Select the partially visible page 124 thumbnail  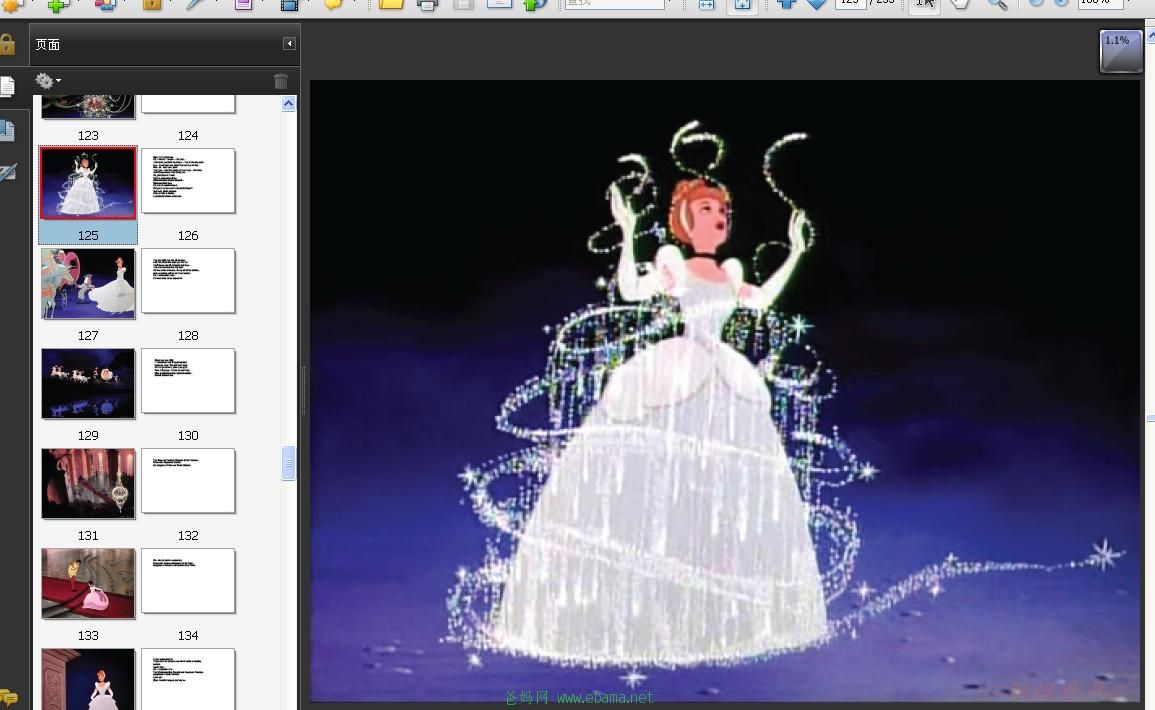pyautogui.click(x=188, y=104)
